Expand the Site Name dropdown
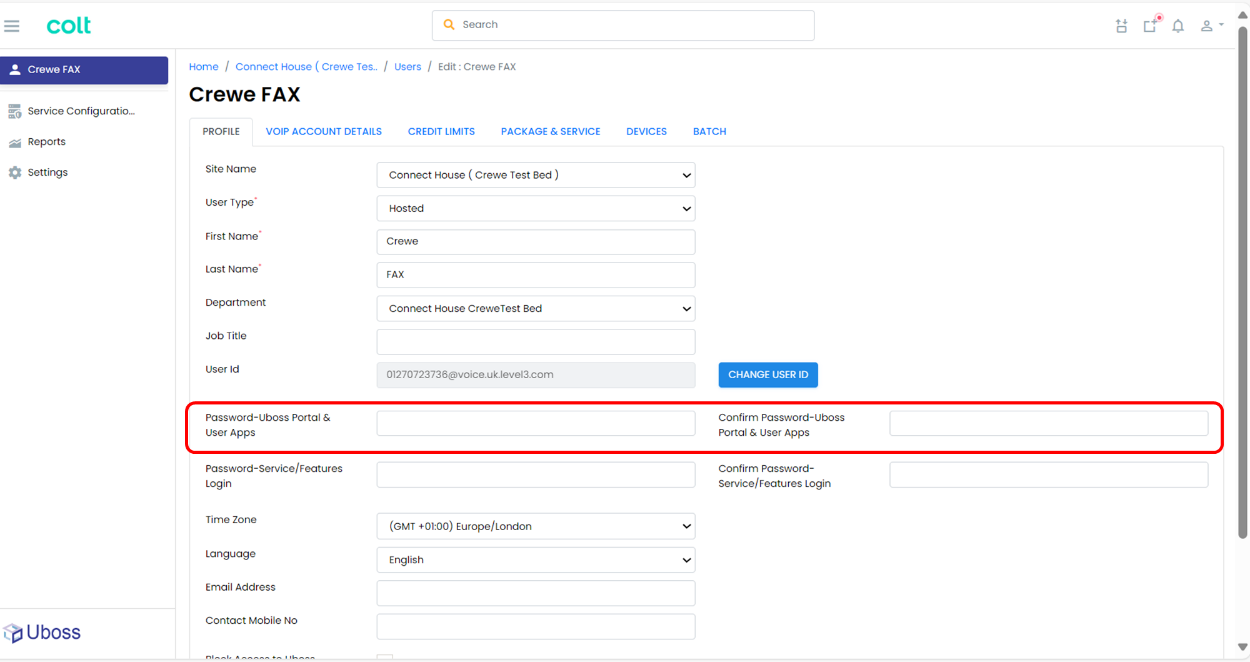The width and height of the screenshot is (1250, 662). 535,175
